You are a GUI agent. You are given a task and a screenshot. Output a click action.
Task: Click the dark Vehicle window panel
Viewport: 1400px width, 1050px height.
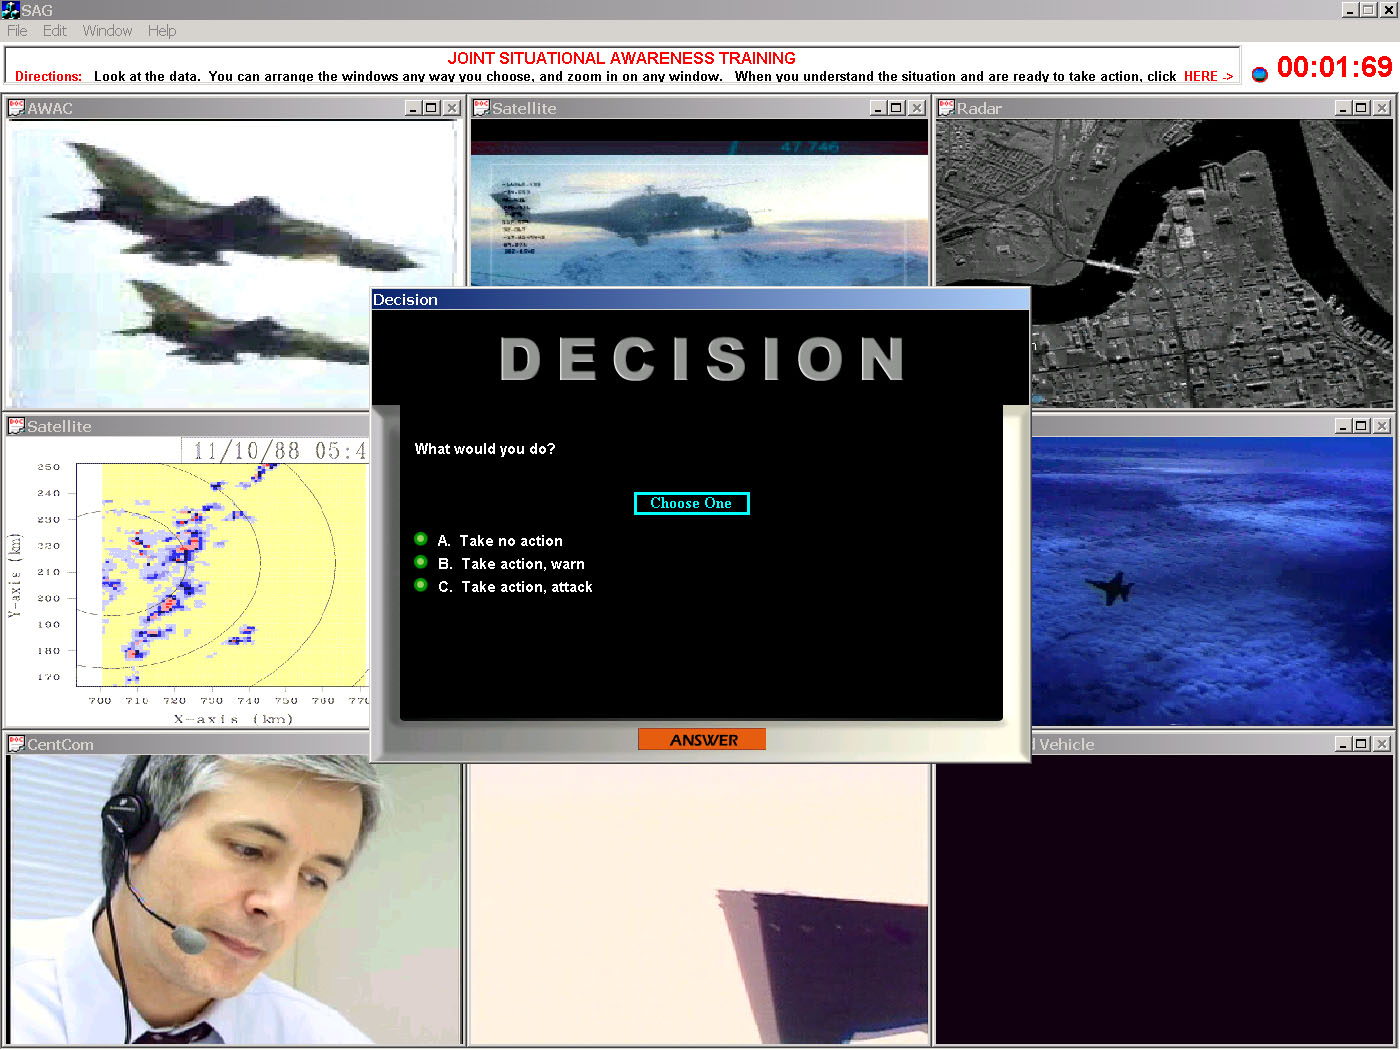pos(1165,900)
